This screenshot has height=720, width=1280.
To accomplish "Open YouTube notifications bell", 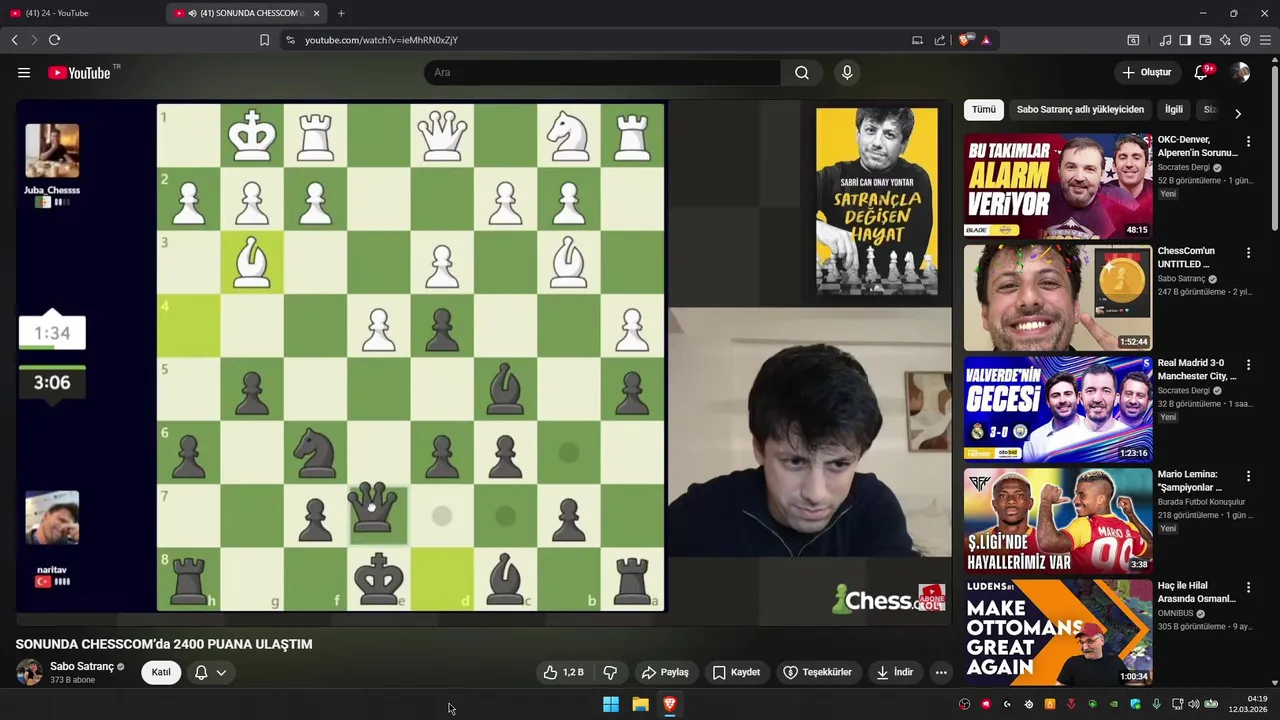I will (1202, 73).
